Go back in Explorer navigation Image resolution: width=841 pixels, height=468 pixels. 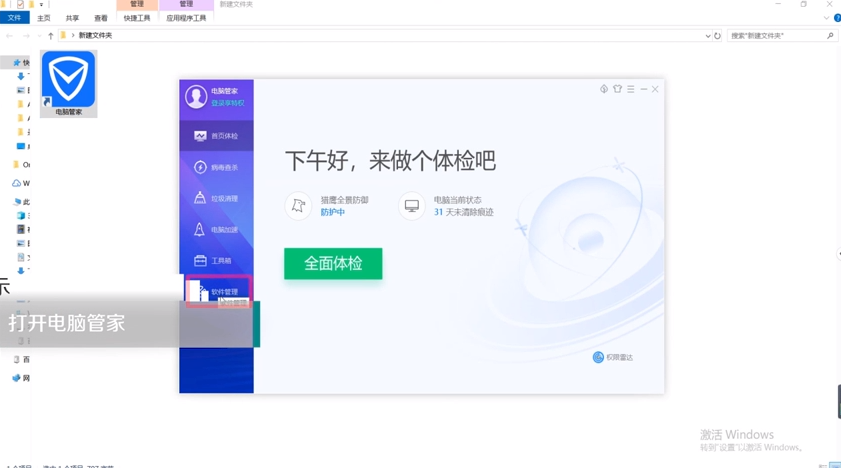click(9, 35)
